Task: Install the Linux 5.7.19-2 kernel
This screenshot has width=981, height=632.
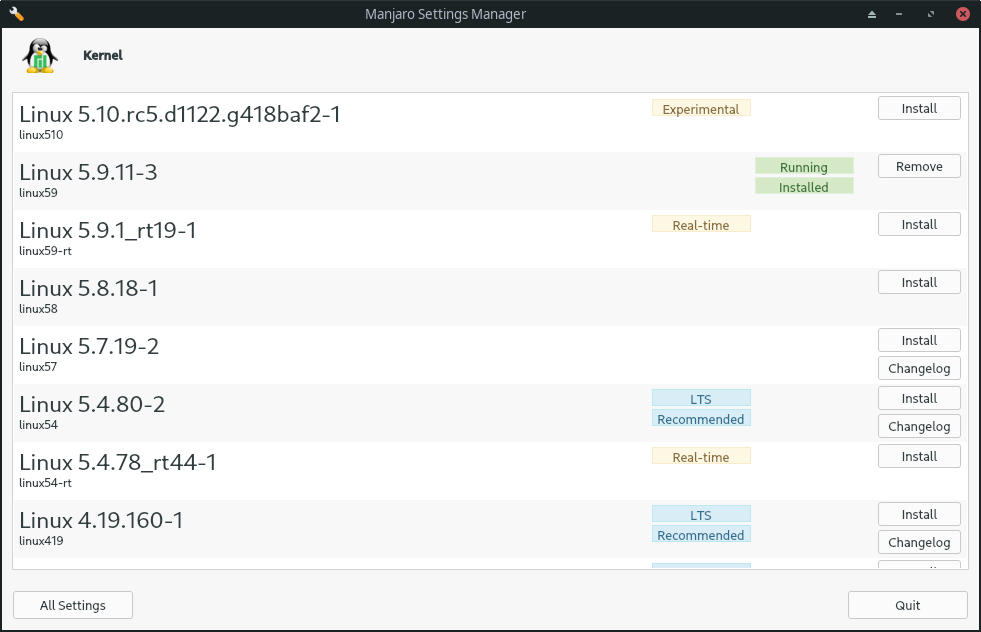Action: pyautogui.click(x=919, y=340)
